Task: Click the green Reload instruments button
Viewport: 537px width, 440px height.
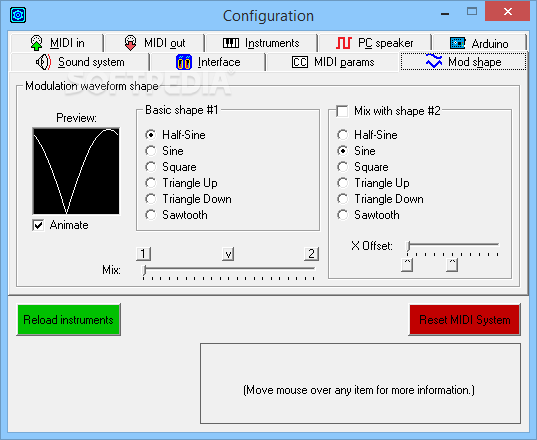Action: pyautogui.click(x=68, y=319)
